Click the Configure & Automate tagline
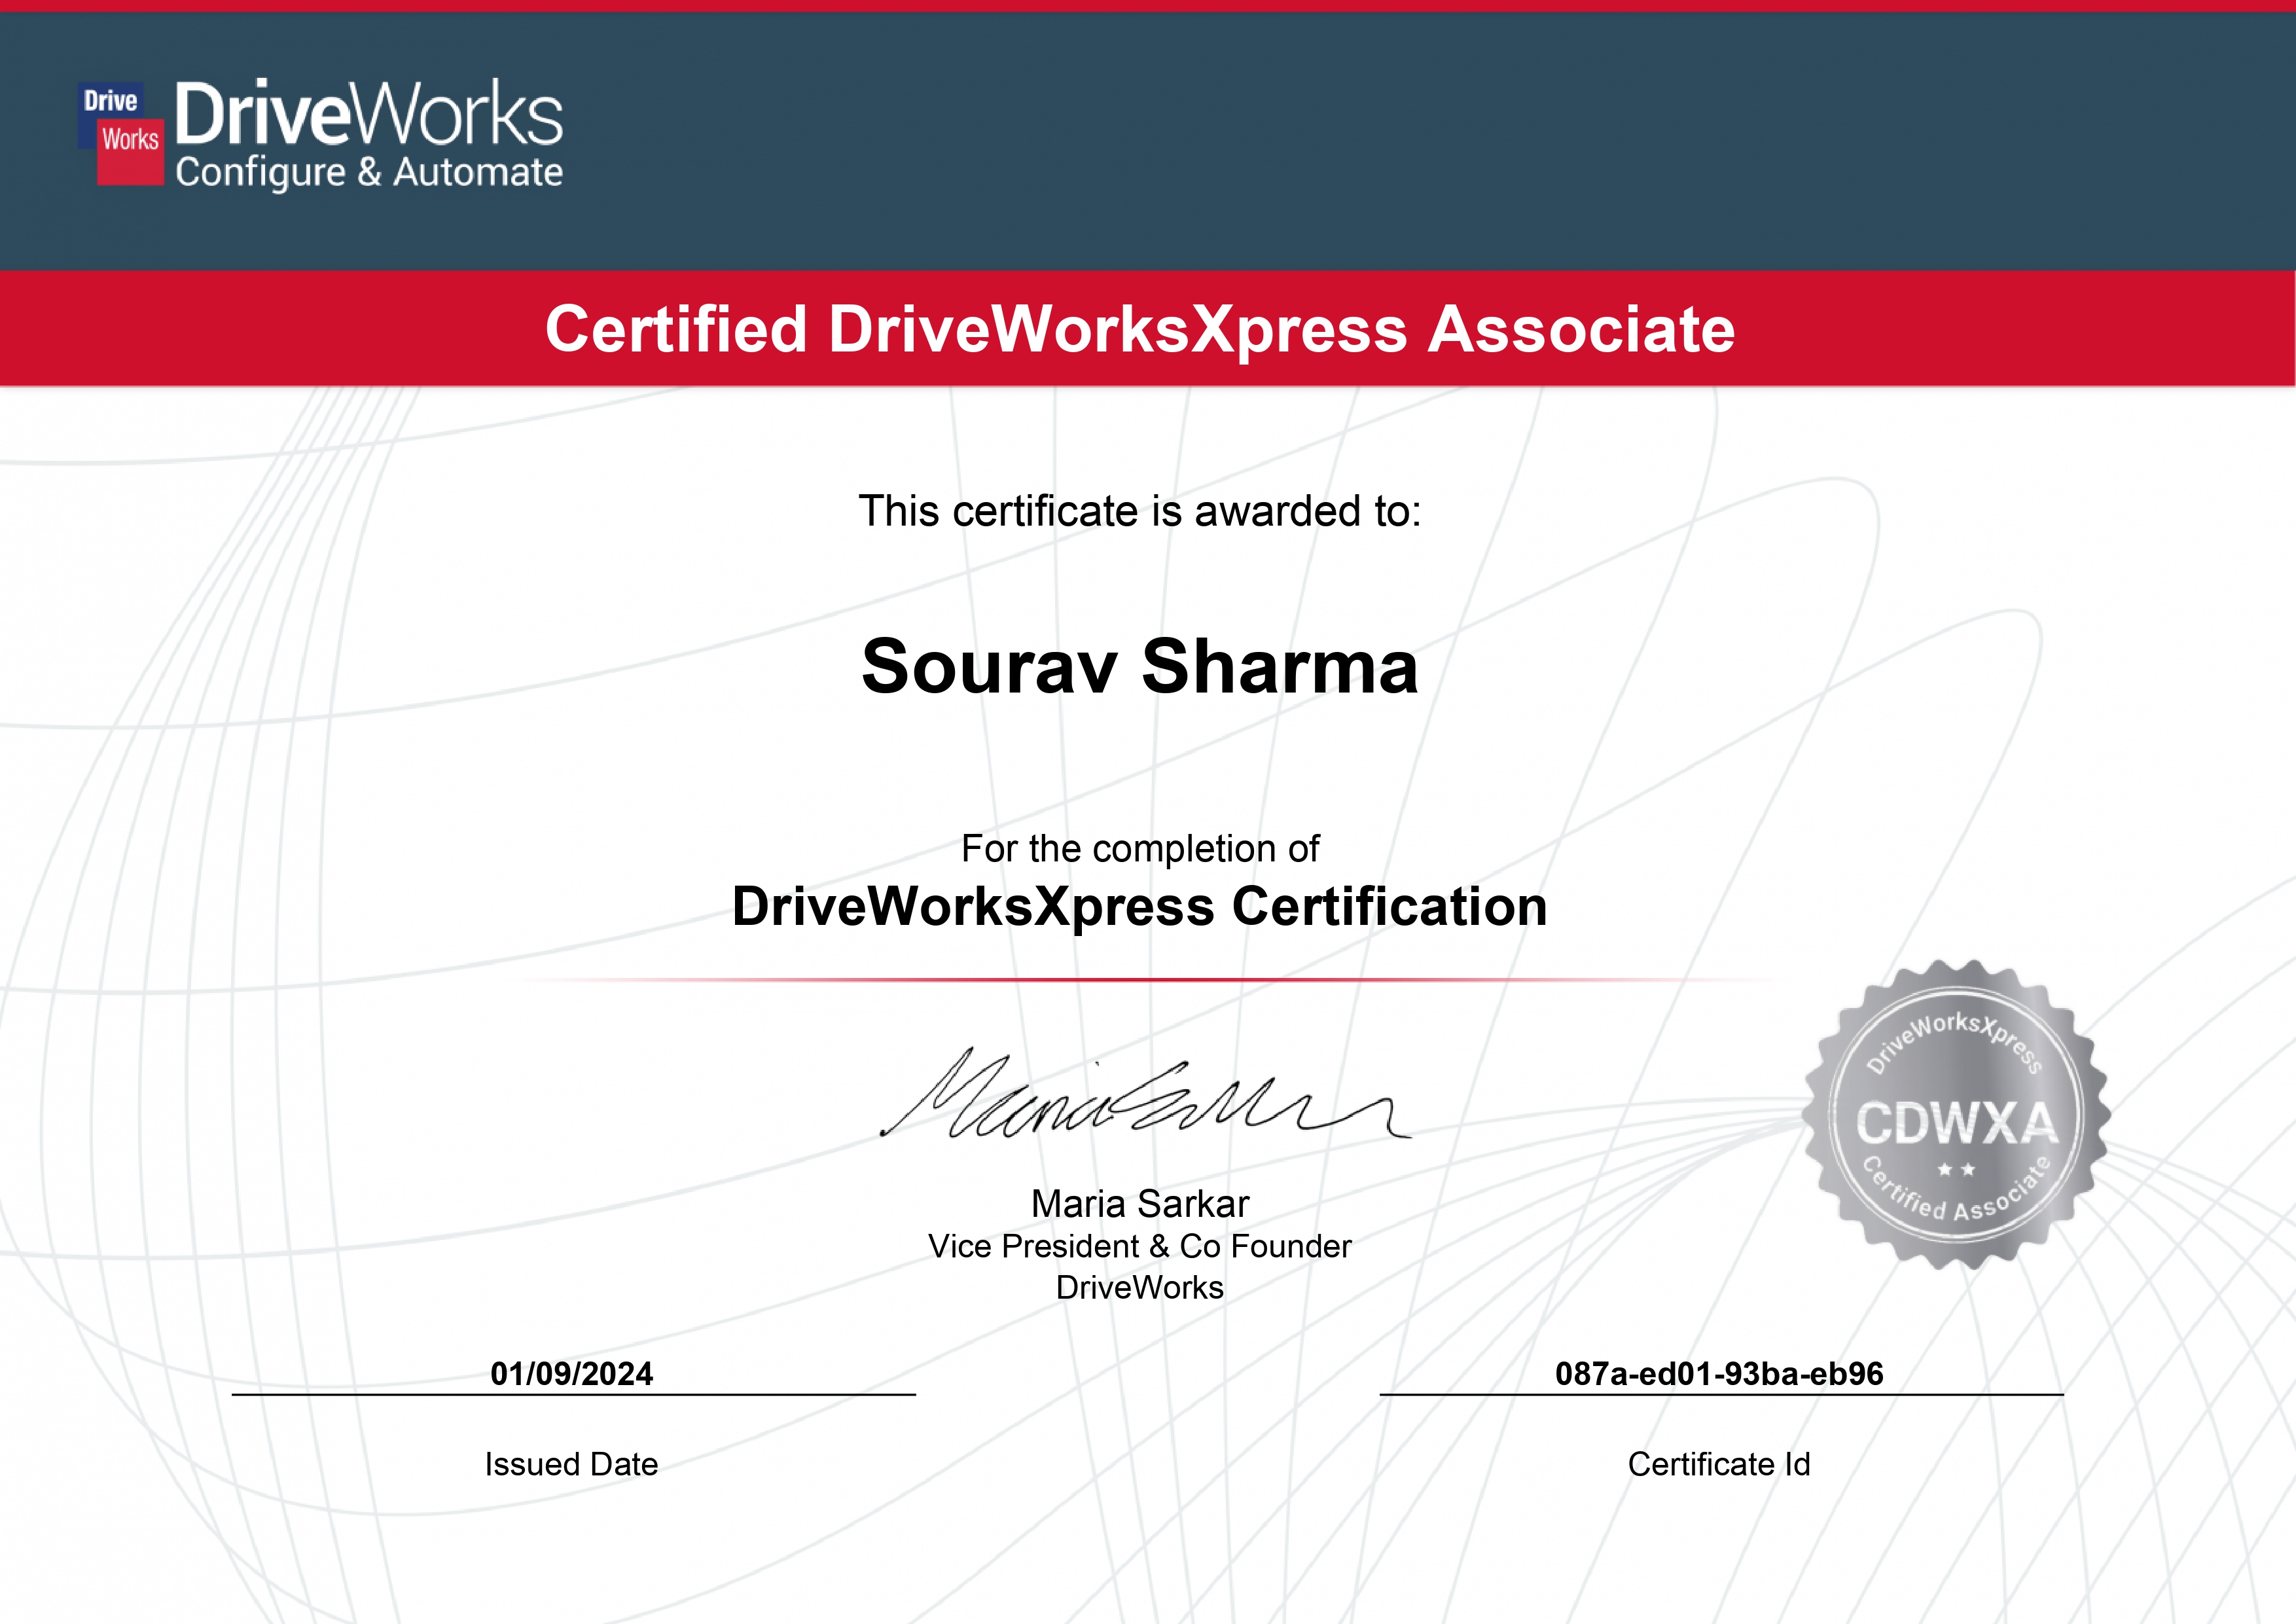Image resolution: width=2296 pixels, height=1624 pixels. (x=369, y=173)
